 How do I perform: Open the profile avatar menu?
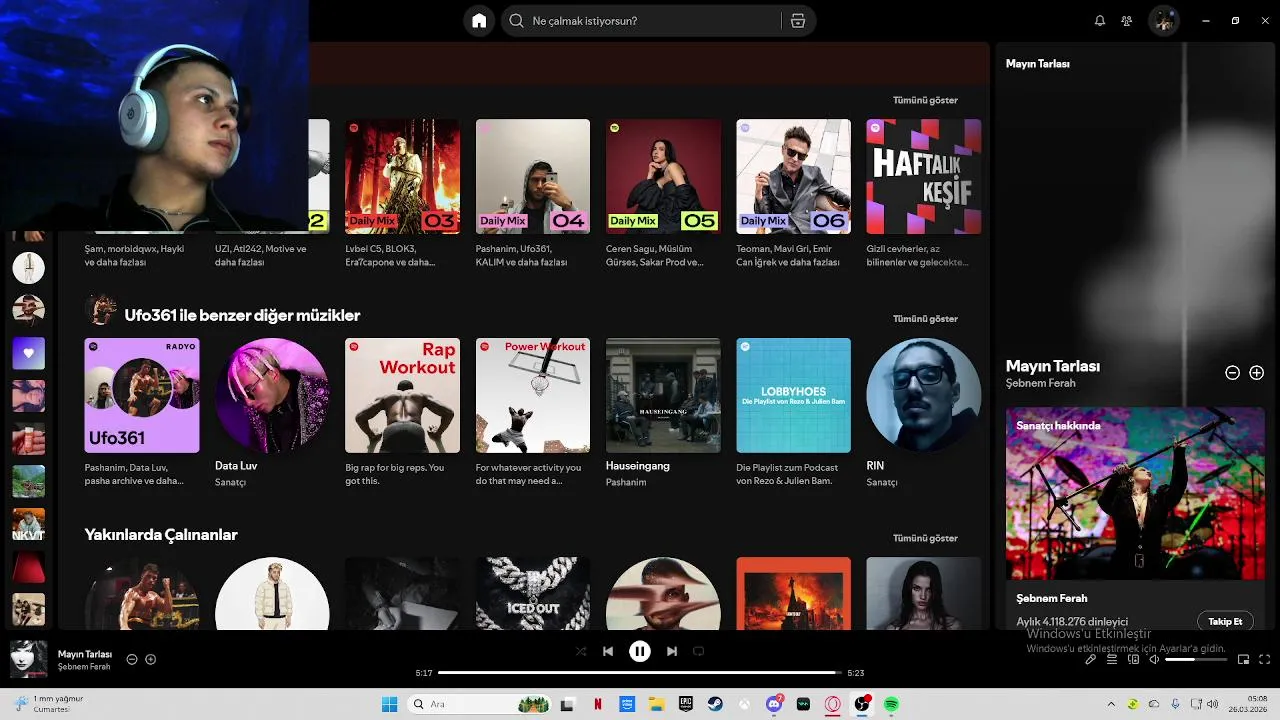(x=1163, y=20)
